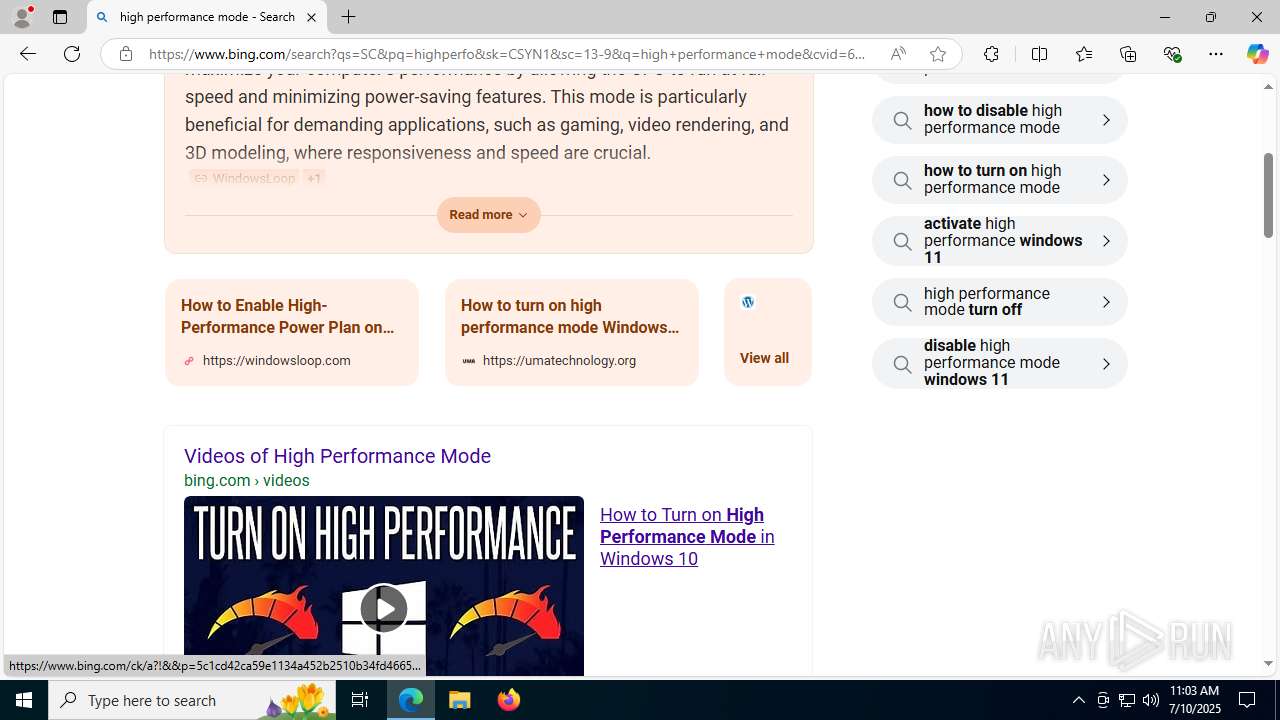
Task: Click the taskbar search box
Action: [192, 700]
